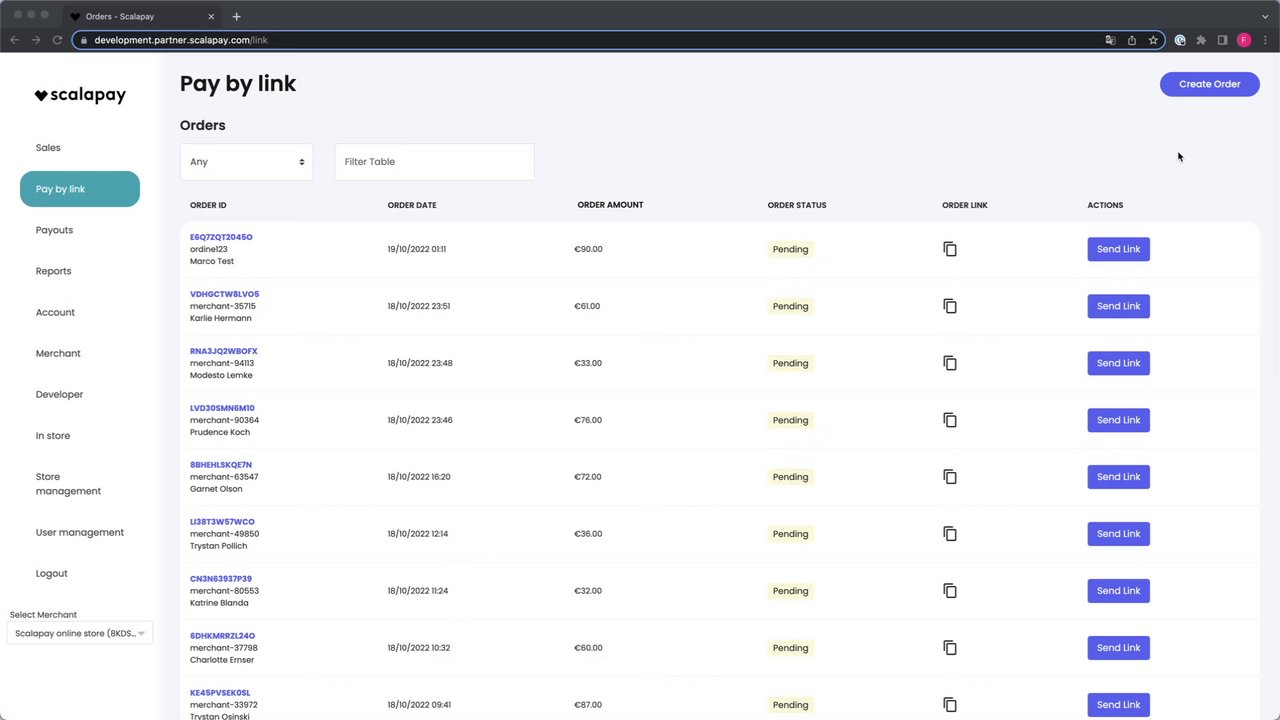Navigate to Store management section
1280x720 pixels.
68,484
